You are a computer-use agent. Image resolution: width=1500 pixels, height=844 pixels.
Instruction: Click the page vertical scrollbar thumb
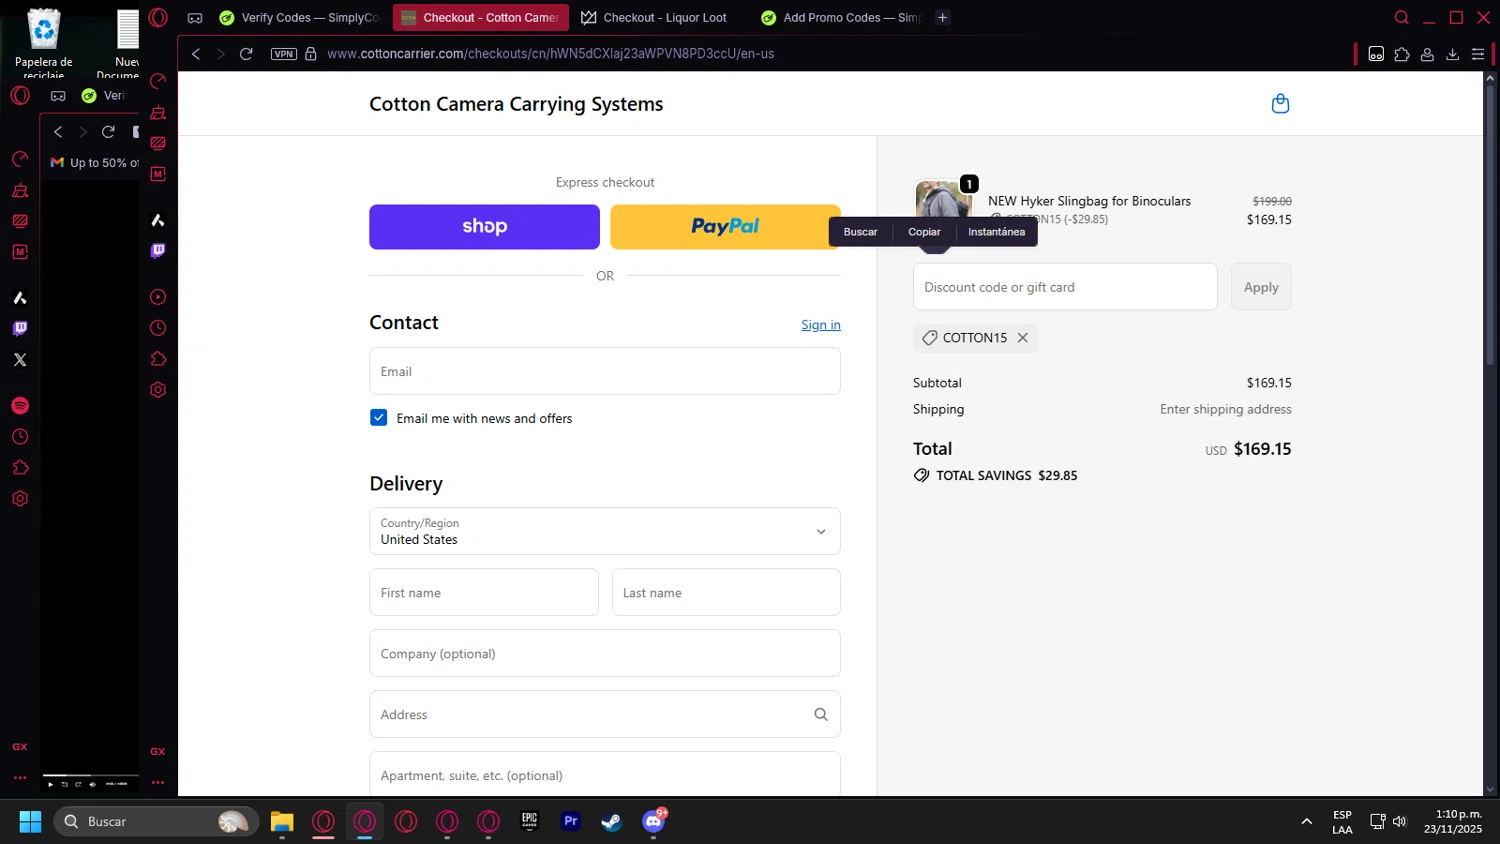point(1491,225)
